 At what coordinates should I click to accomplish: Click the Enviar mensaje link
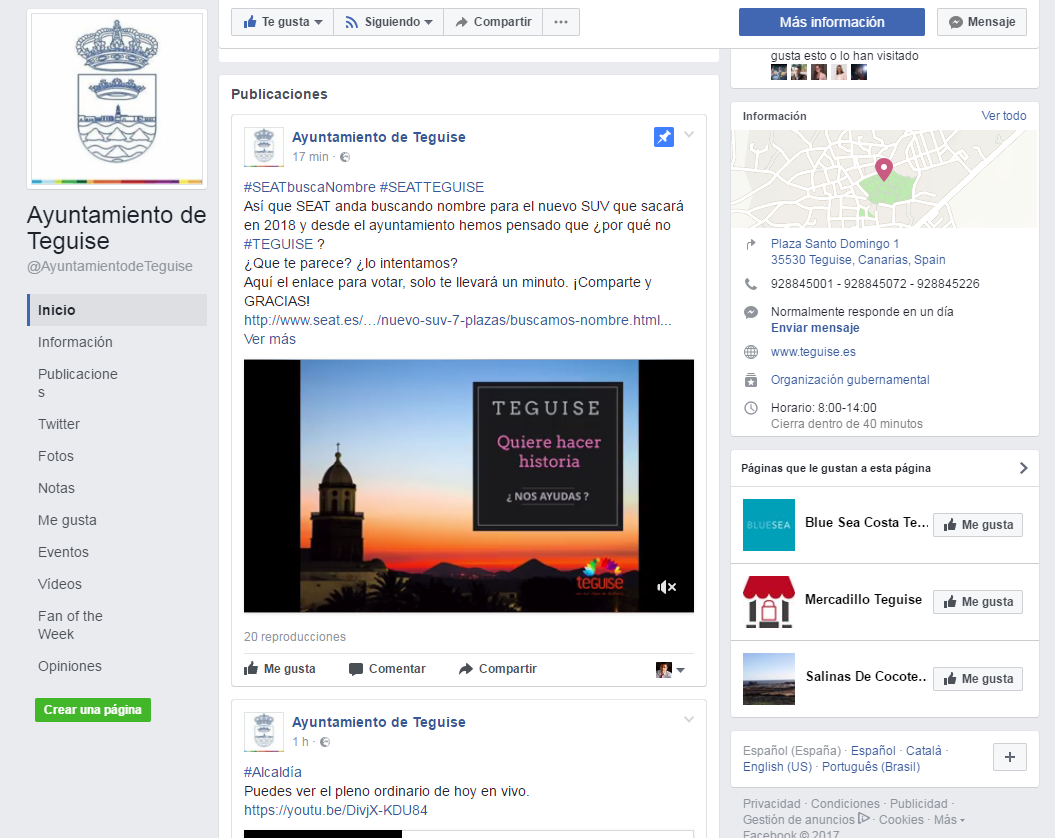(815, 328)
